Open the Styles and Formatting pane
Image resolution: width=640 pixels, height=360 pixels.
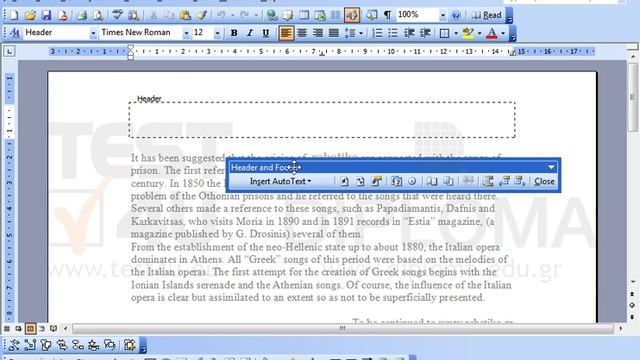point(14,33)
